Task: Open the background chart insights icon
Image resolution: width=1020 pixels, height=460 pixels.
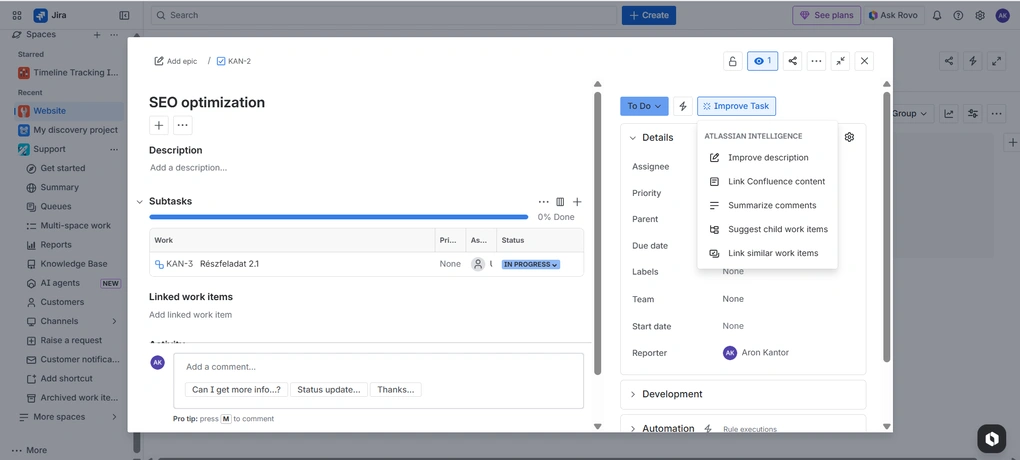Action: [x=949, y=114]
